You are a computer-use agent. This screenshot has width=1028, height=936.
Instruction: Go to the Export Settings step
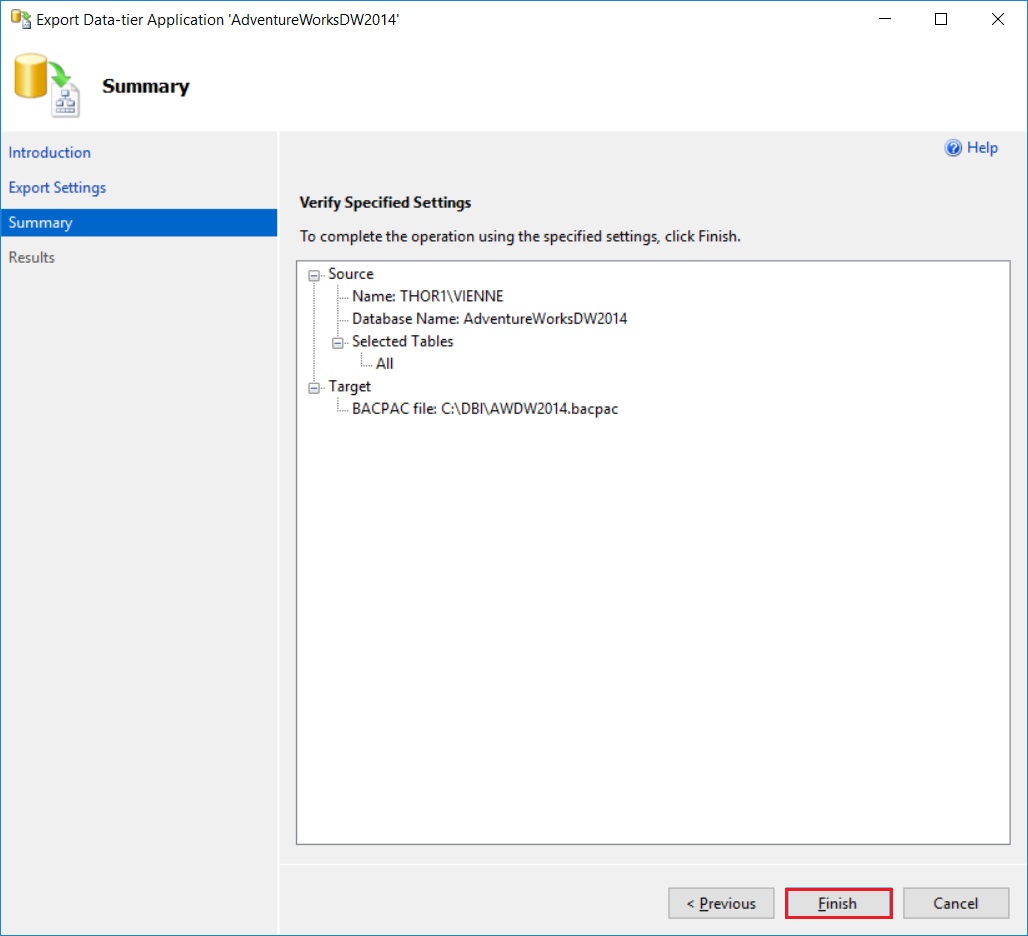tap(57, 187)
